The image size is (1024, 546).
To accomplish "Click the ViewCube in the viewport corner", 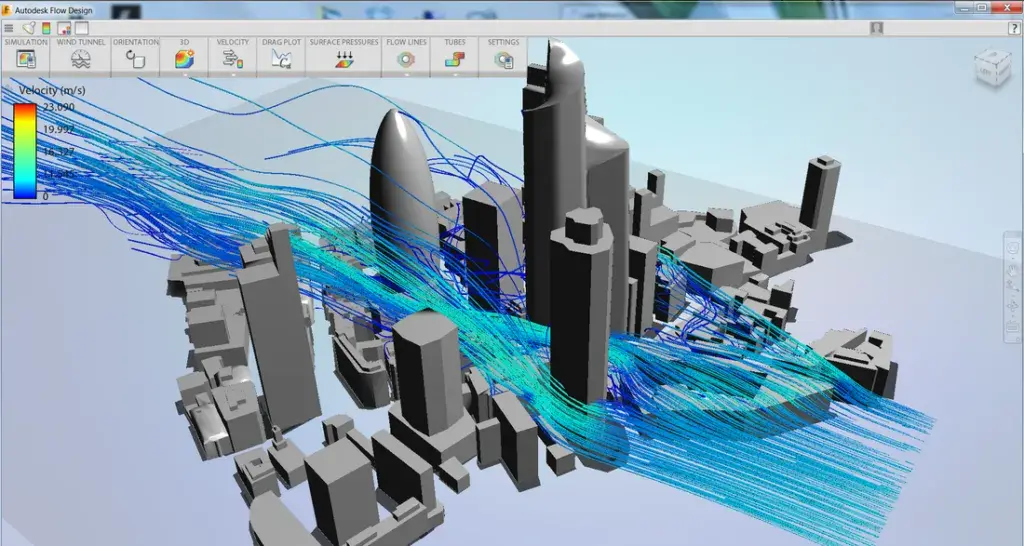I will (991, 68).
